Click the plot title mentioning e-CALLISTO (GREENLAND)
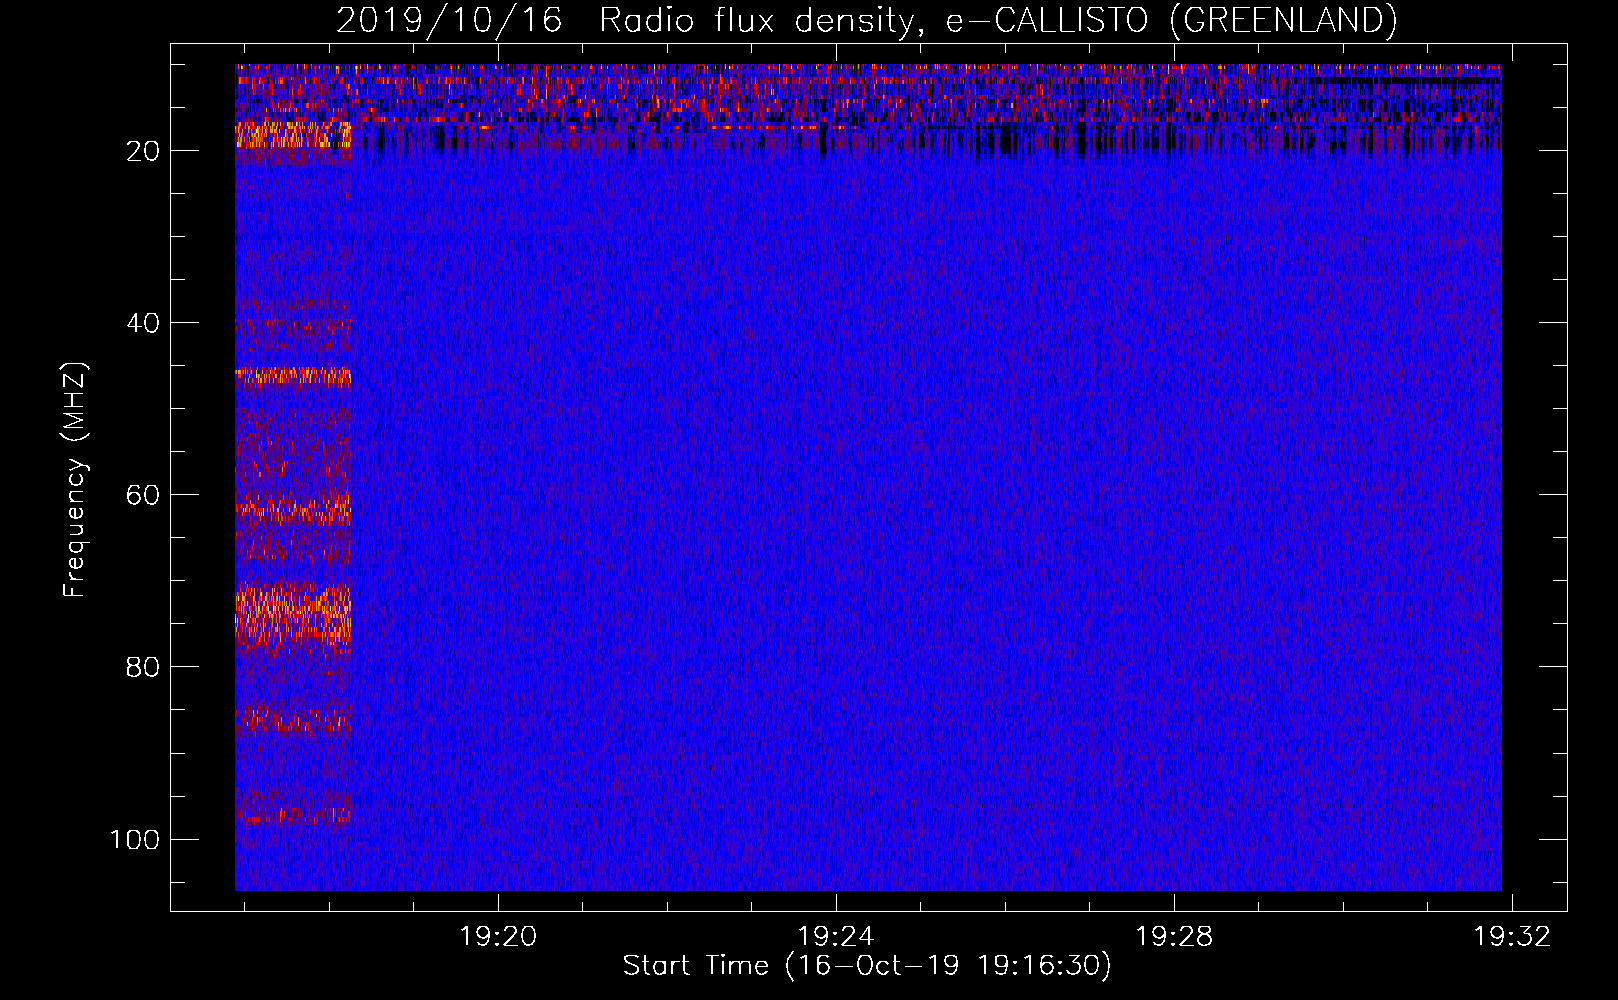Viewport: 1618px width, 1000px height. coord(866,20)
